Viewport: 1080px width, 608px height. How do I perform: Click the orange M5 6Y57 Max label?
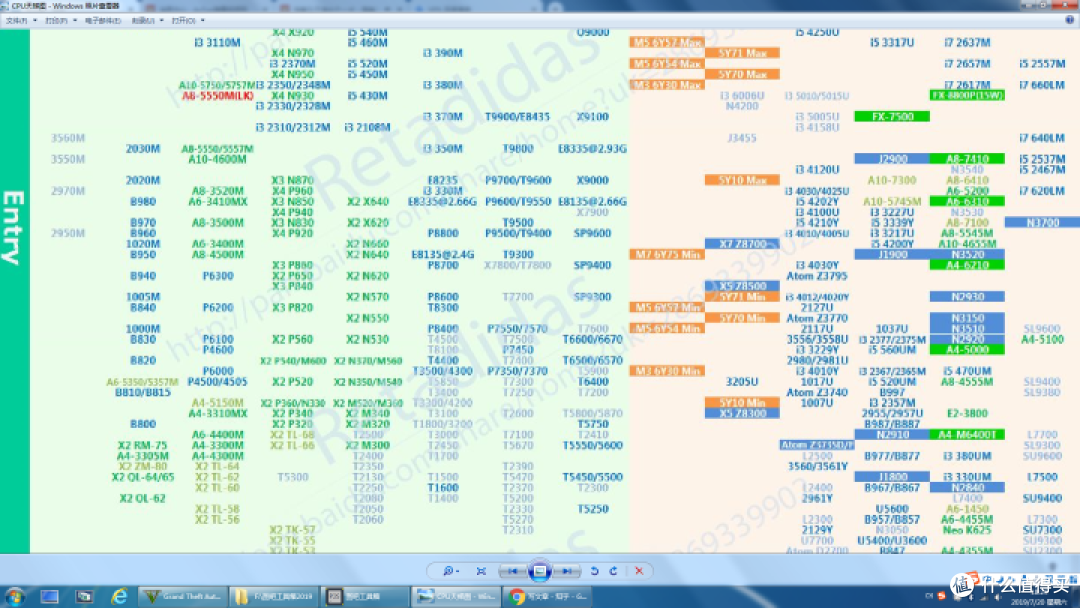[x=667, y=43]
